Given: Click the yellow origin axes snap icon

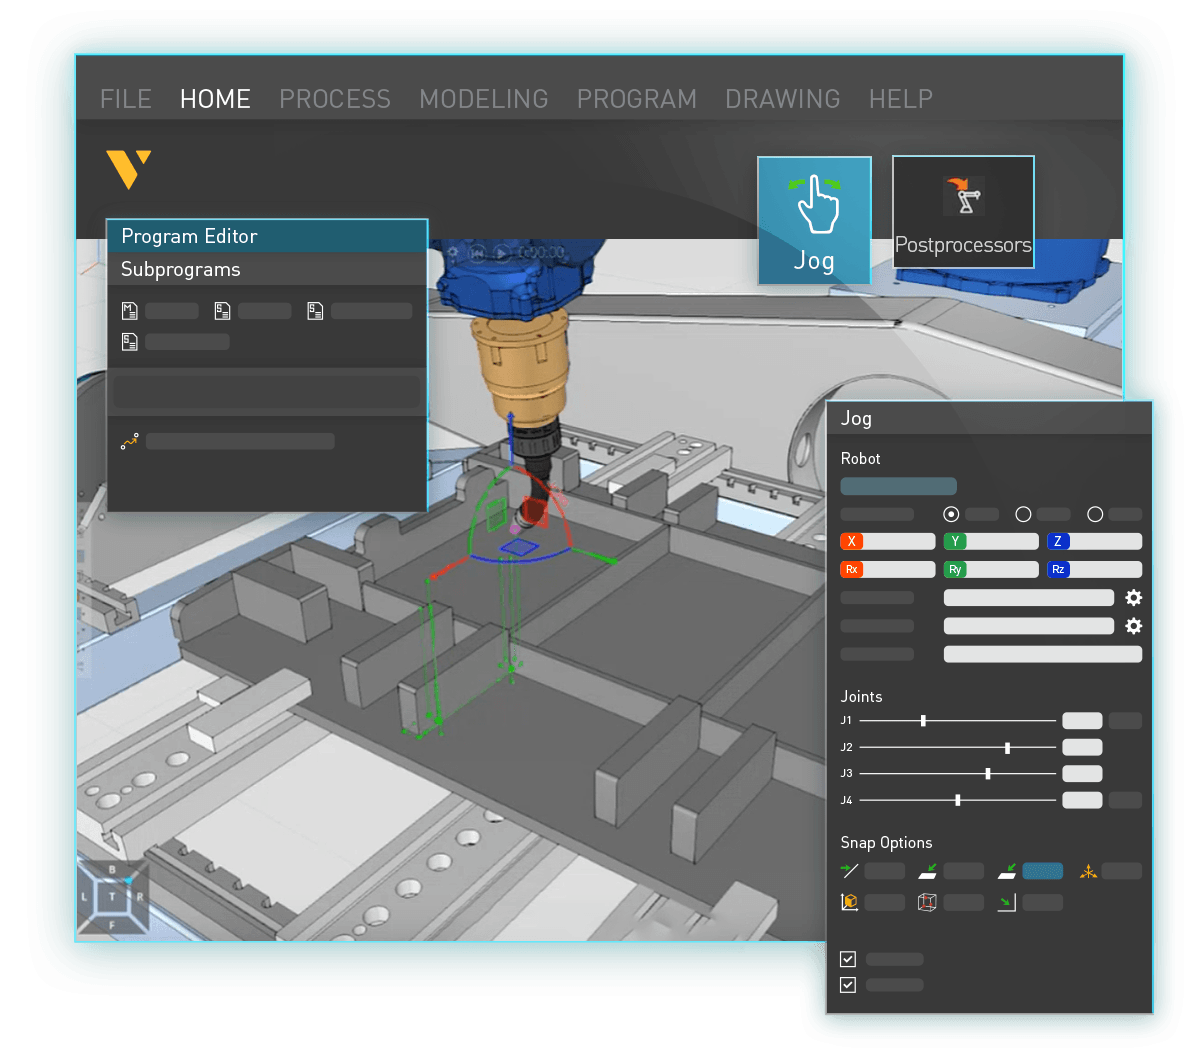Looking at the screenshot, I should click(x=1088, y=871).
